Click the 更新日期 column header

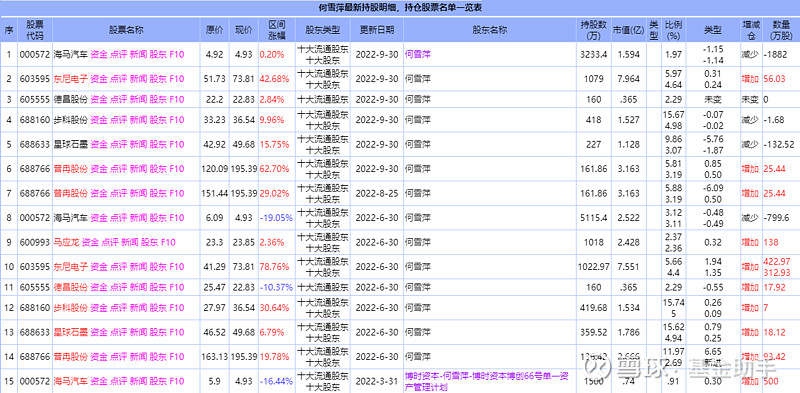(x=377, y=30)
